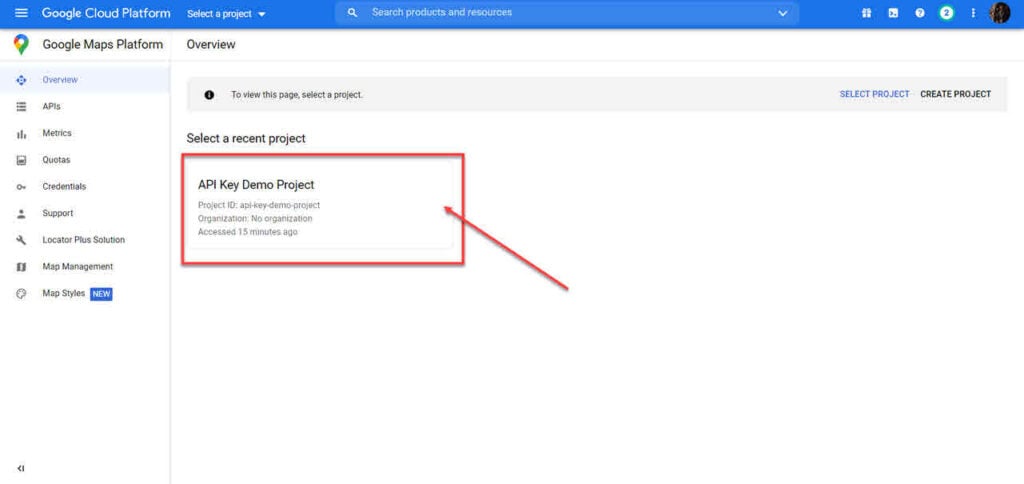Open APIs in the sidebar
The width and height of the screenshot is (1024, 484).
click(52, 106)
